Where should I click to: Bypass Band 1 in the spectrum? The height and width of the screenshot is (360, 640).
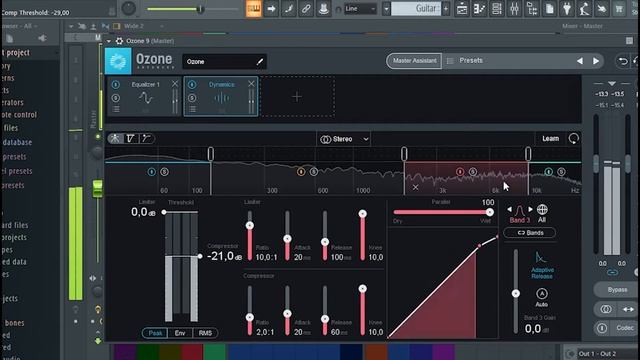(151, 172)
